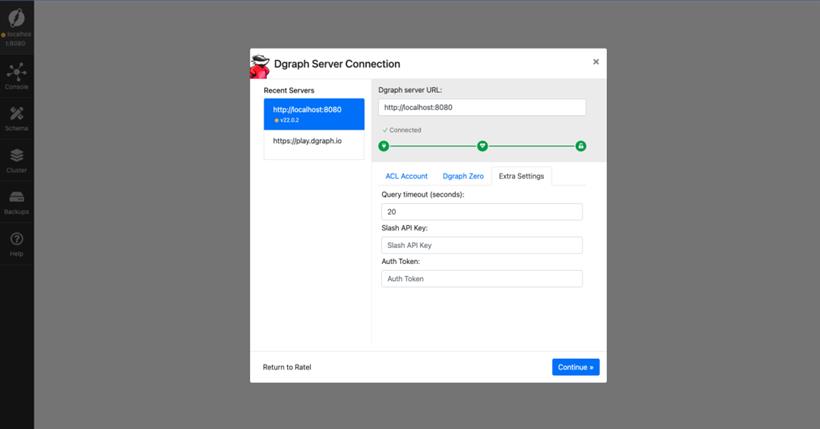Open the Schema tool icon
Image resolution: width=820 pixels, height=429 pixels.
(x=17, y=114)
